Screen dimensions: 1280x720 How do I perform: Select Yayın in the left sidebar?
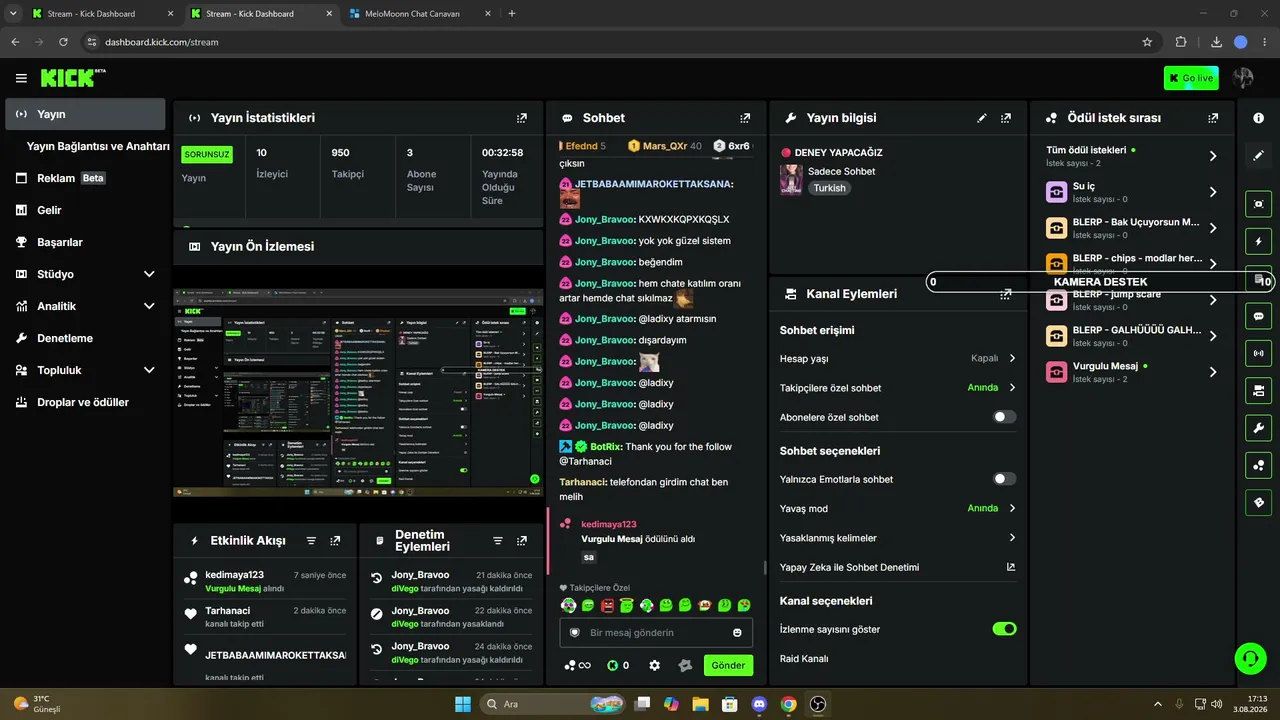tap(85, 114)
